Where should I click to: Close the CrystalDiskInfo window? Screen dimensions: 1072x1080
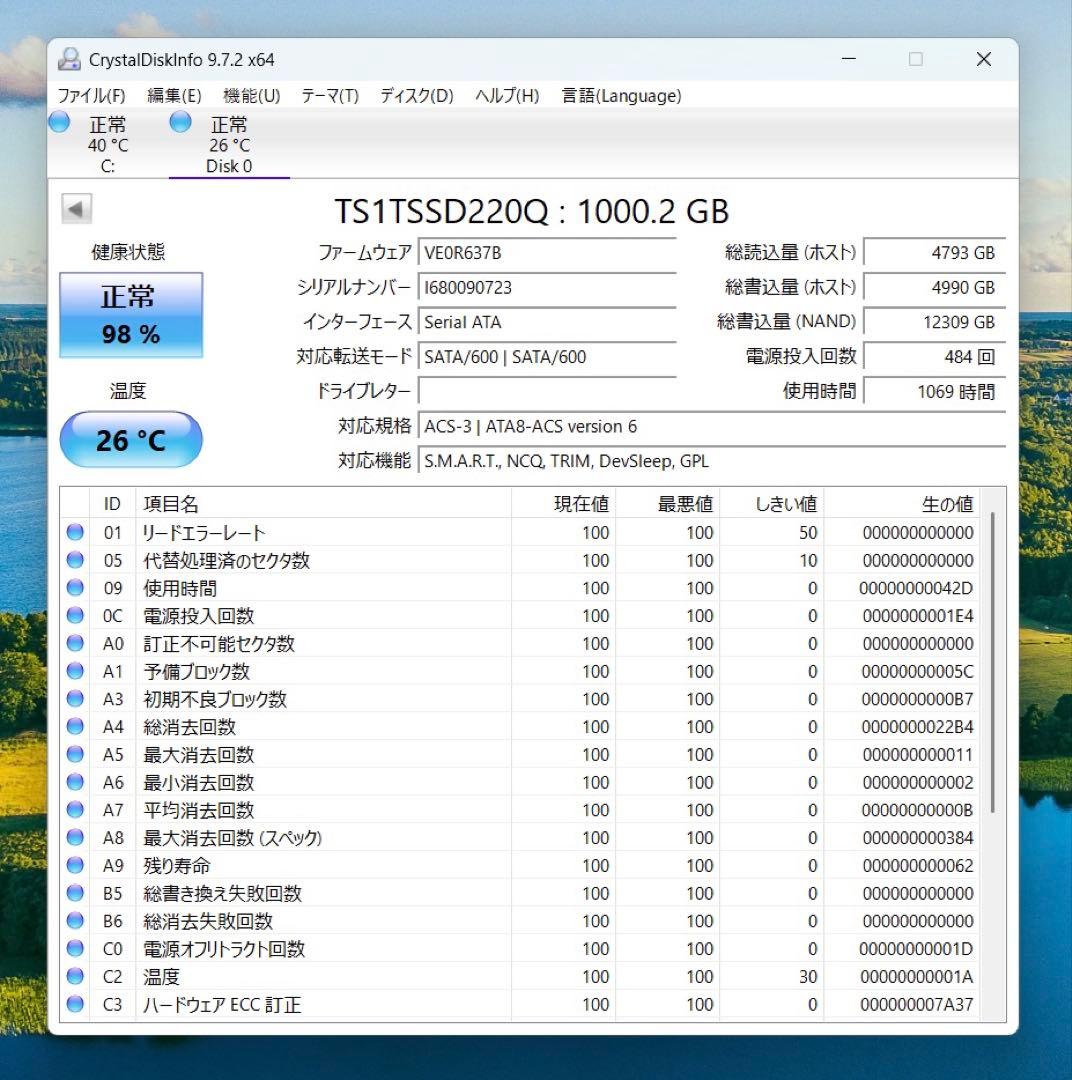984,59
